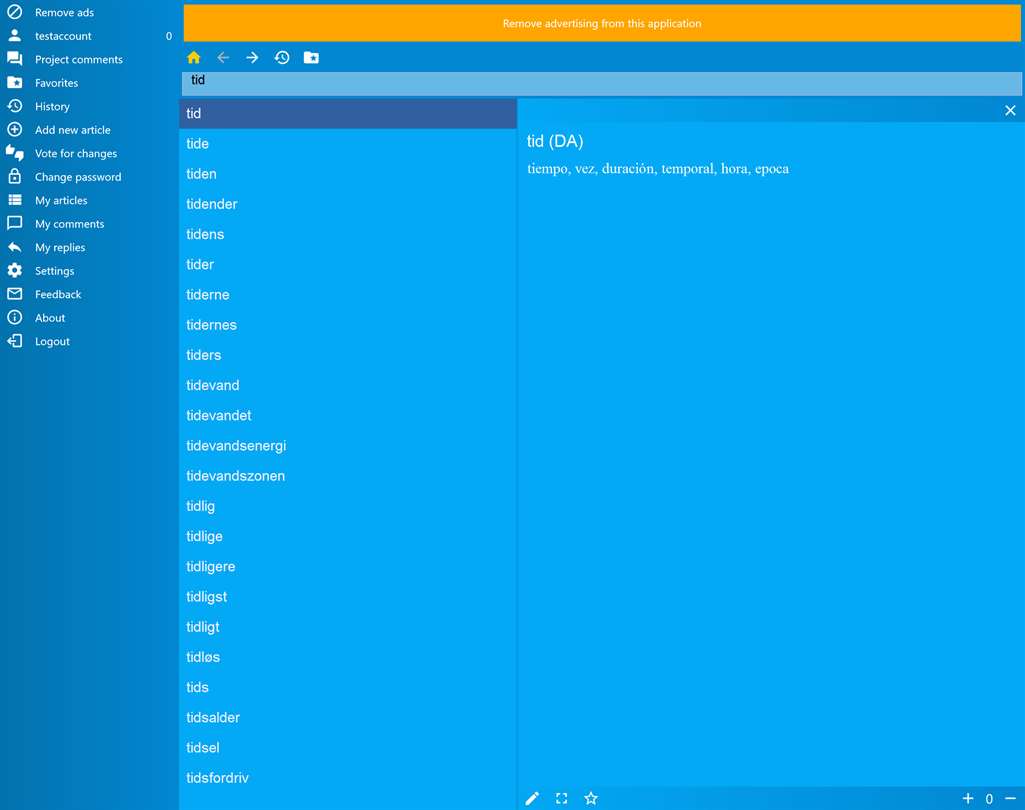The width and height of the screenshot is (1025, 810).
Task: Click the Vote for changes thumbs icon
Action: tap(14, 153)
